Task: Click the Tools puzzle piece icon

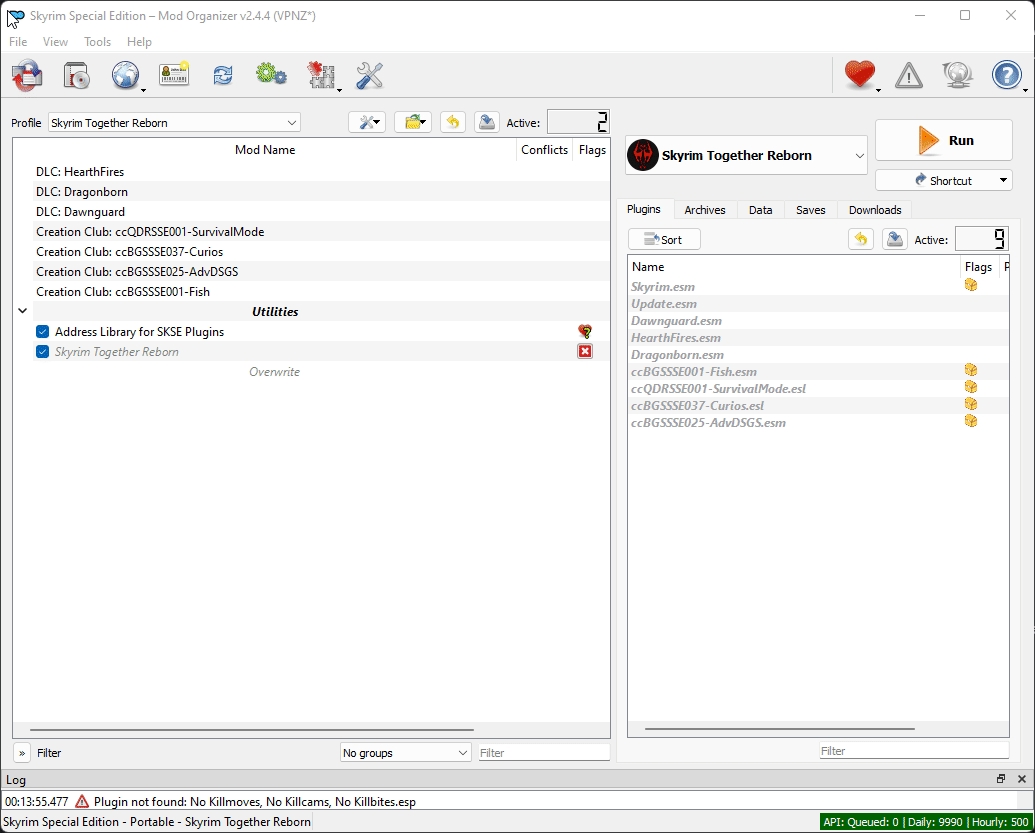Action: (320, 76)
